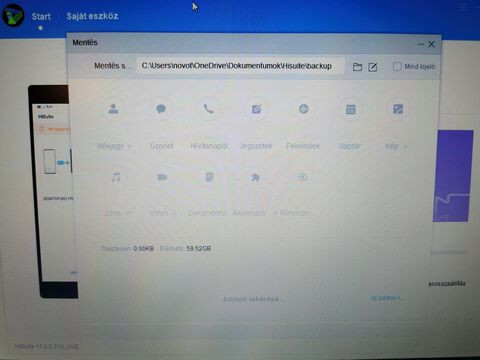This screenshot has height=360, width=480.
Task: Click the edit path pencil icon
Action: (373, 67)
